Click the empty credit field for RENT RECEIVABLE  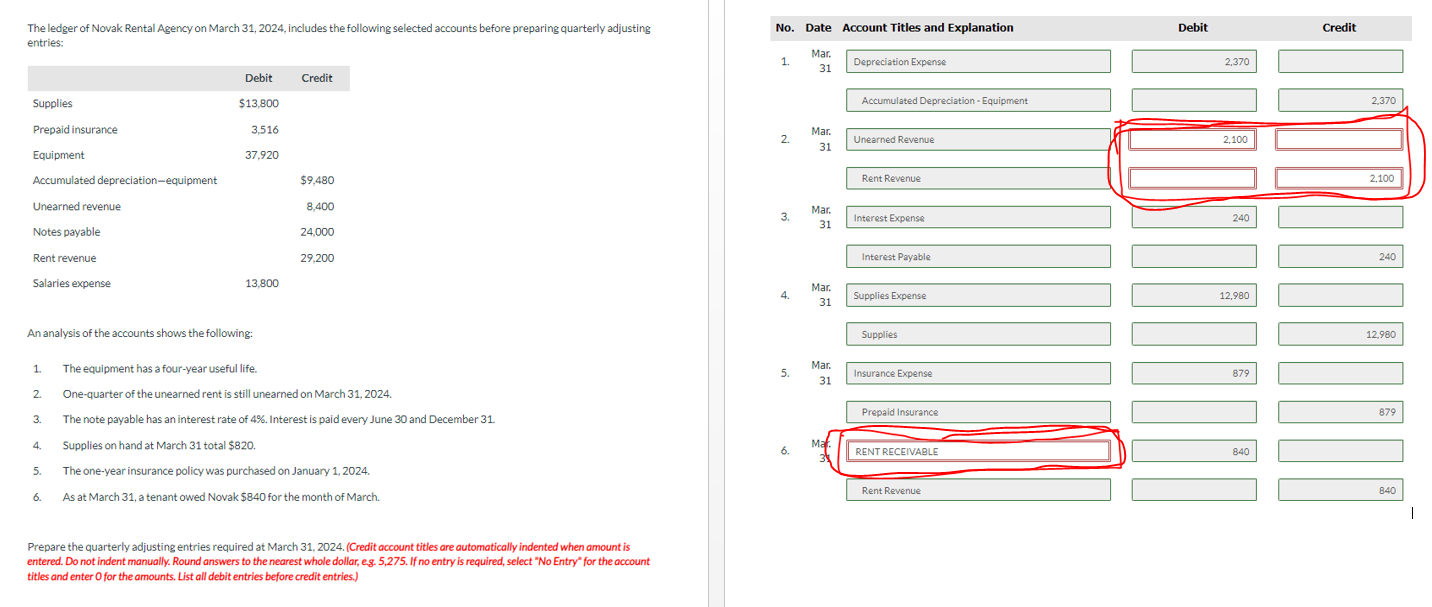click(1340, 451)
